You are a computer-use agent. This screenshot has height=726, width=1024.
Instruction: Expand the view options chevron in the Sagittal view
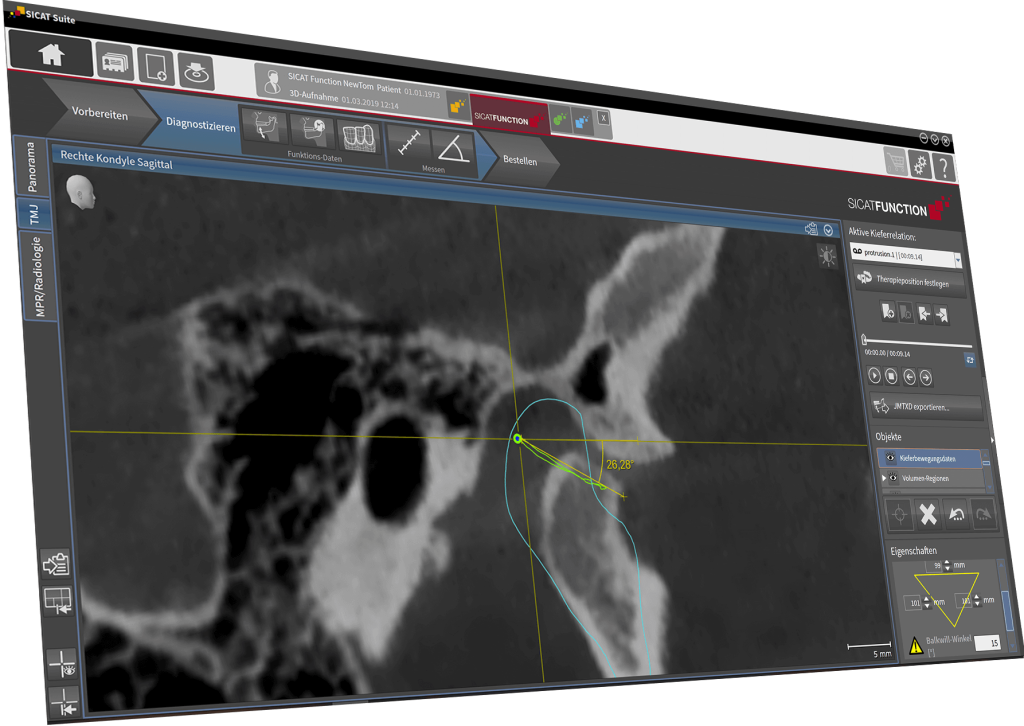point(829,231)
